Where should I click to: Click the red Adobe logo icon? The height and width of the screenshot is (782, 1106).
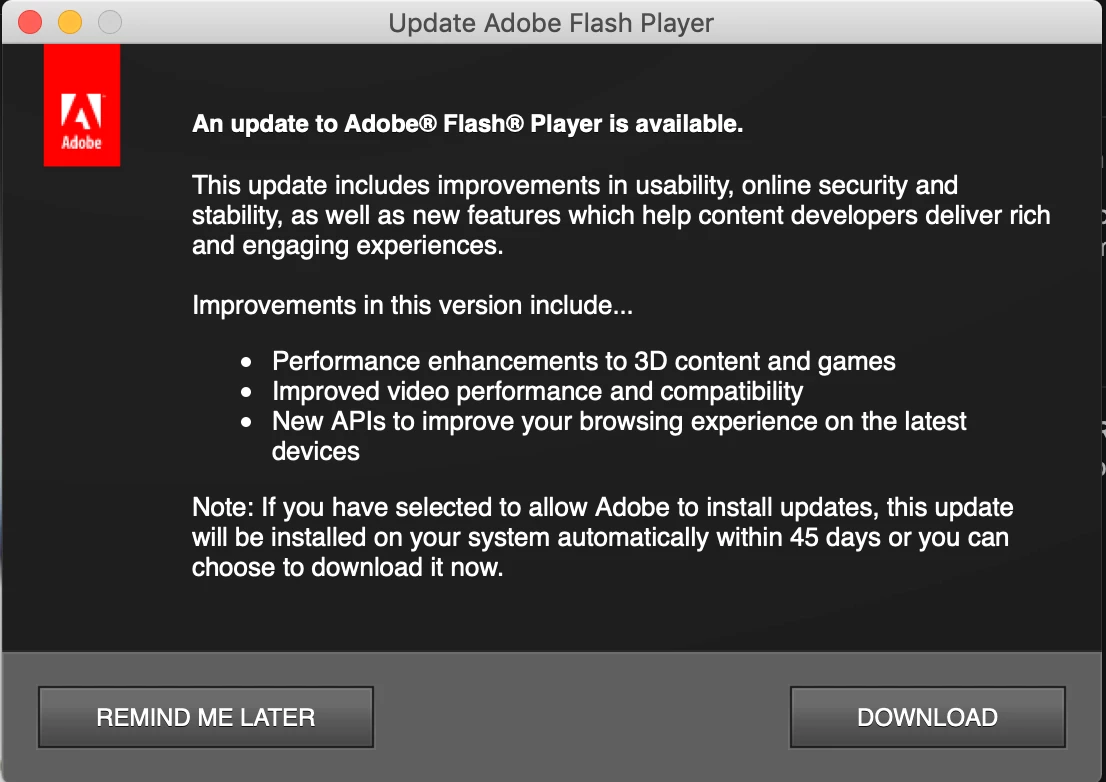pos(82,108)
